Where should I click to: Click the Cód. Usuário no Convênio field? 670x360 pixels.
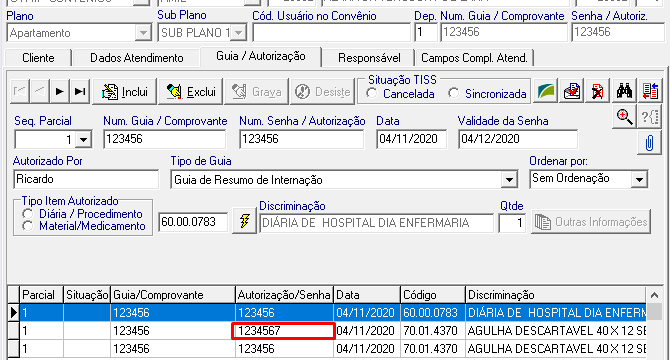click(332, 32)
